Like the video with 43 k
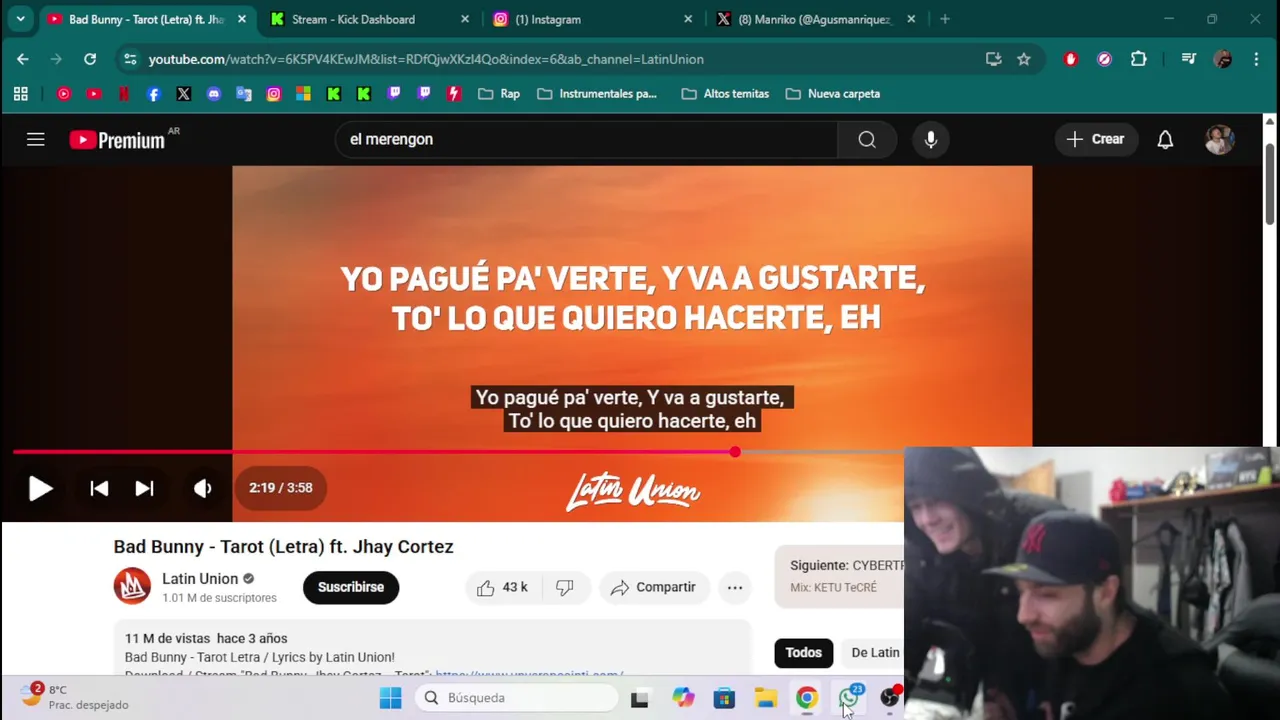 click(502, 587)
